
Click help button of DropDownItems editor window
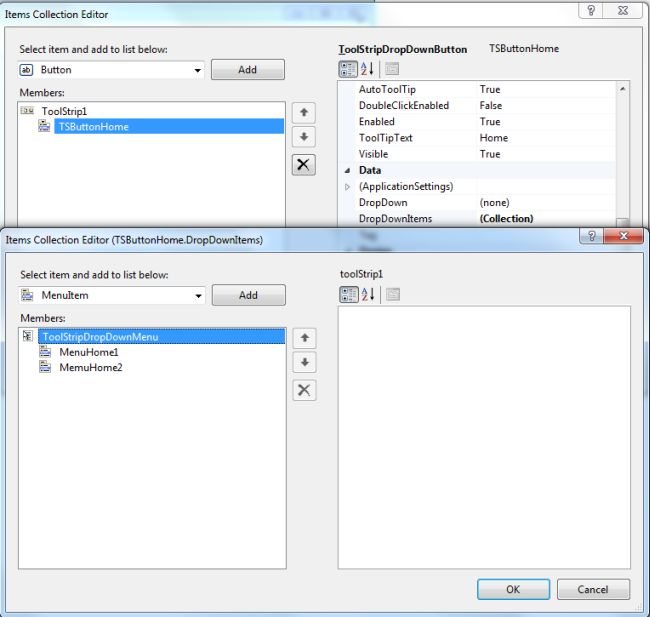click(592, 236)
